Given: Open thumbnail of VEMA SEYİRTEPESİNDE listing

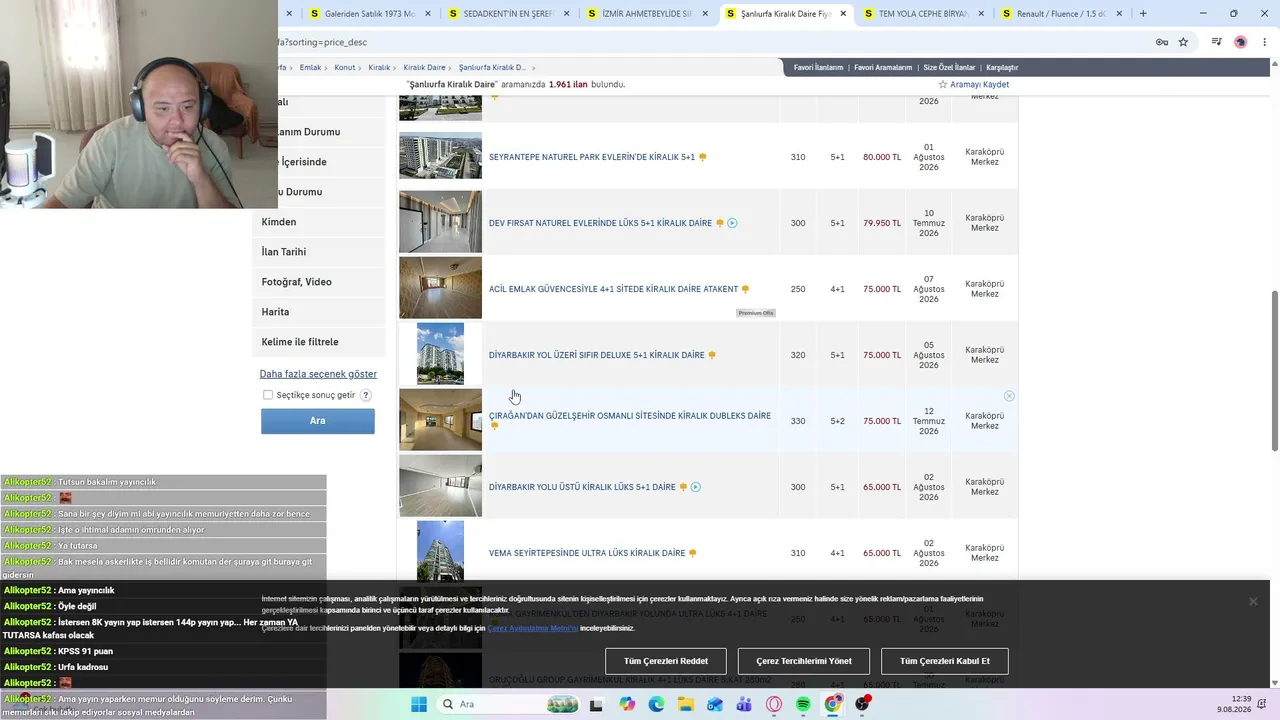Looking at the screenshot, I should (440, 552).
